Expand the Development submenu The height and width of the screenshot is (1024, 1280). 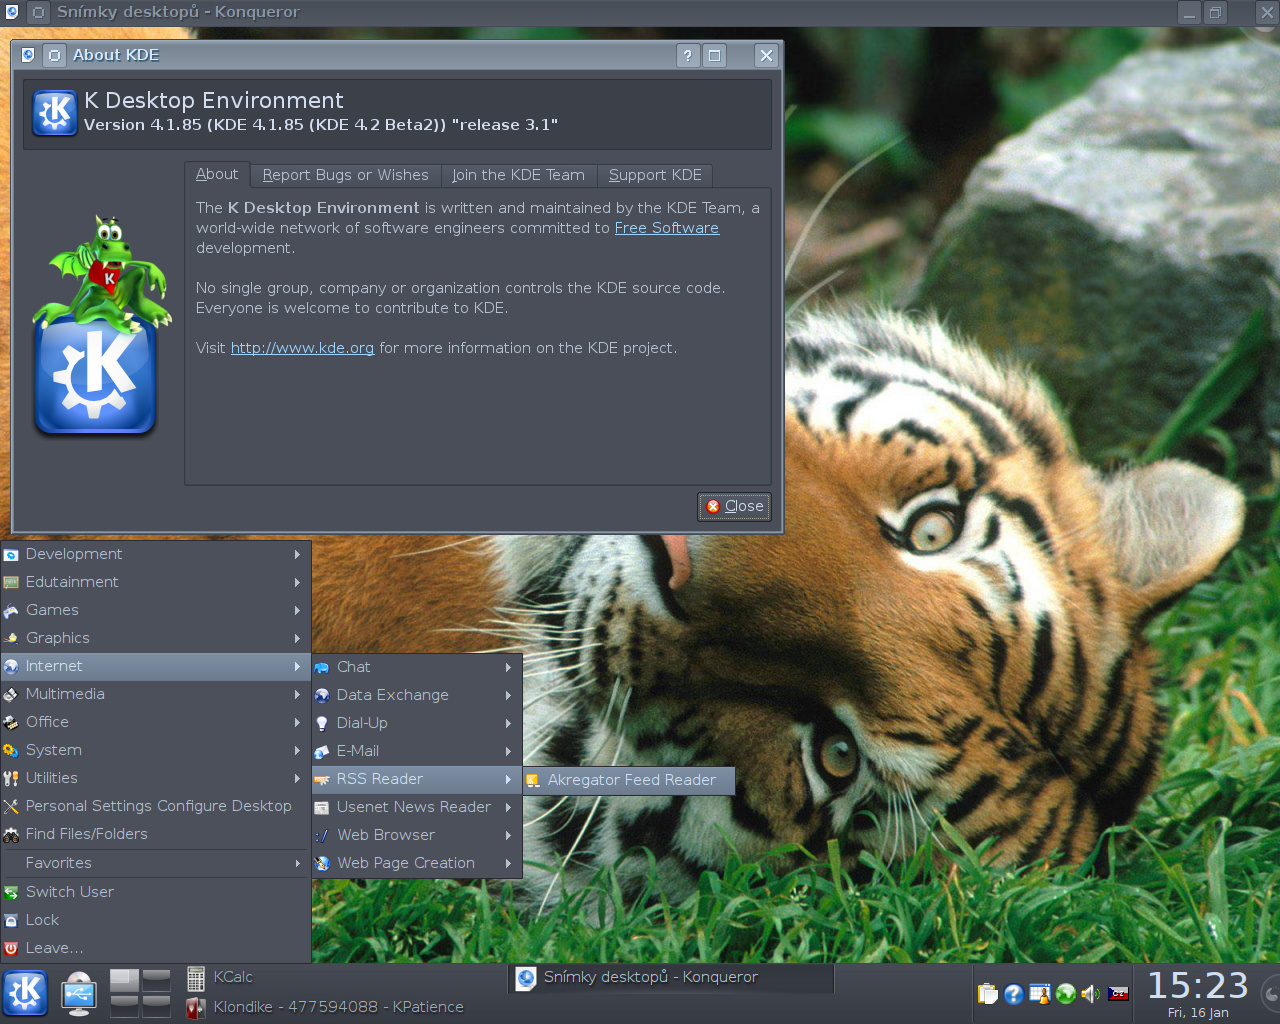(x=156, y=554)
